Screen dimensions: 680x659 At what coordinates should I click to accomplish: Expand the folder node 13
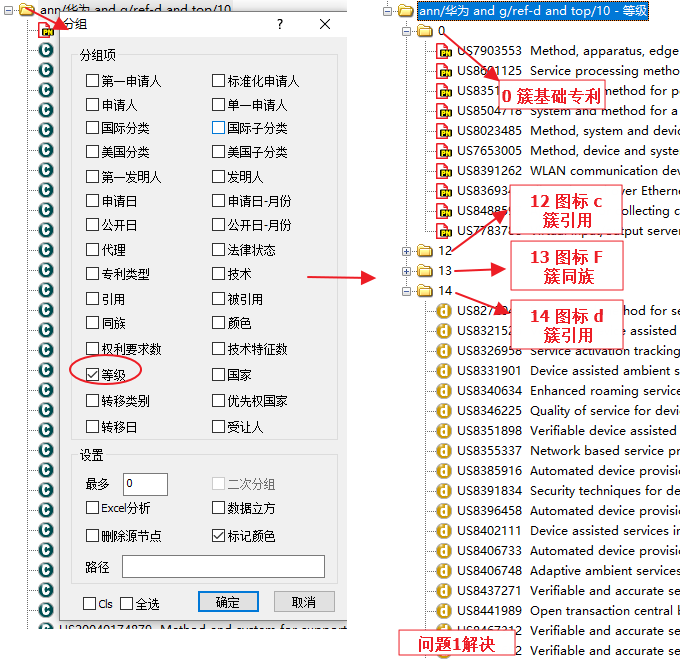tap(407, 271)
